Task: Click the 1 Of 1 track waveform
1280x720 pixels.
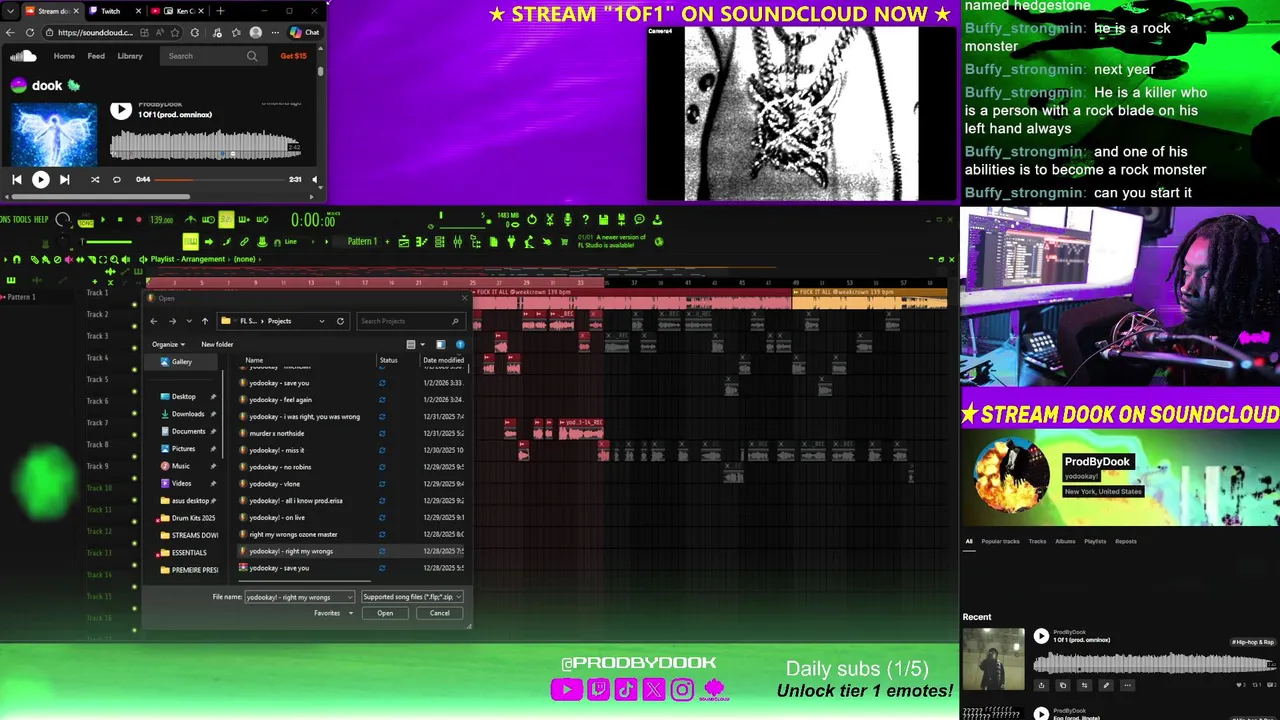Action: (x=205, y=146)
